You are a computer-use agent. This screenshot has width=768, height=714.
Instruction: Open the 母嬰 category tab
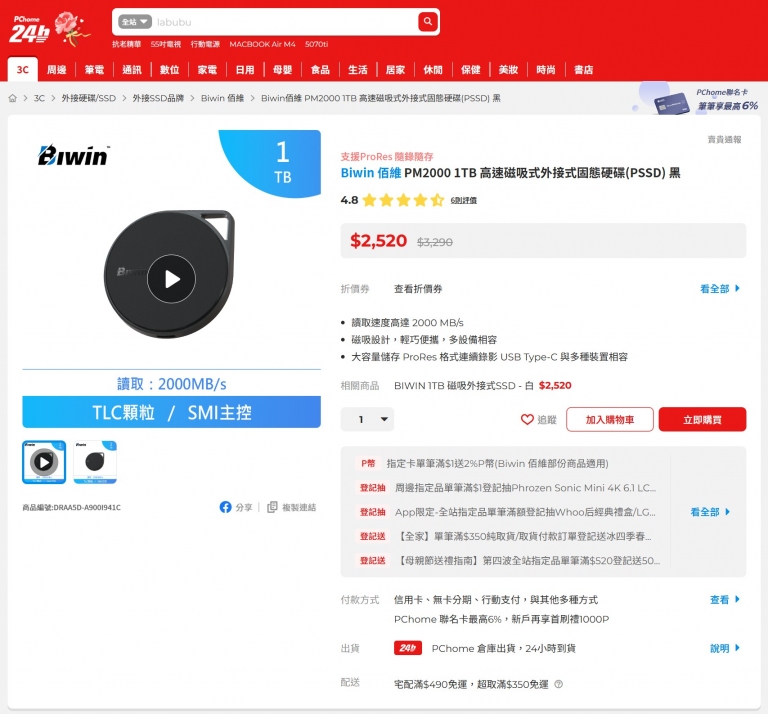(x=283, y=70)
